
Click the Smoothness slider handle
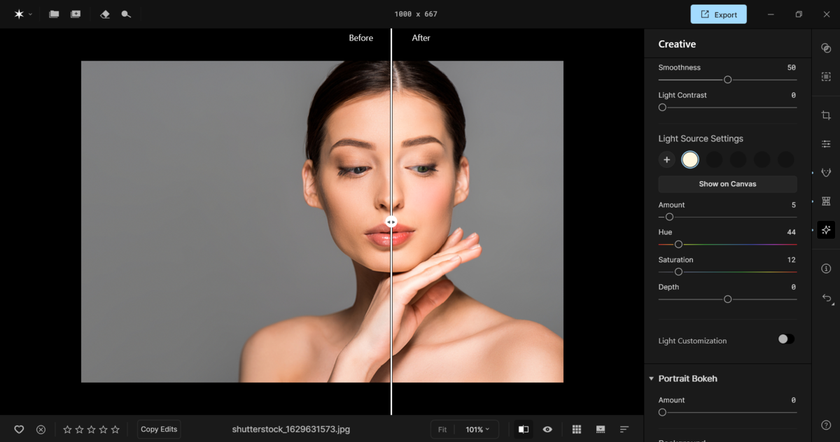[728, 80]
